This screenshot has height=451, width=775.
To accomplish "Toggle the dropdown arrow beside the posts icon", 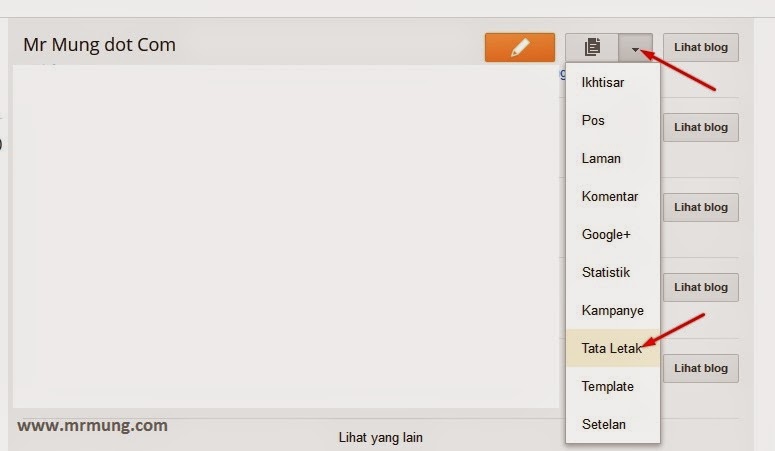I will pyautogui.click(x=635, y=47).
